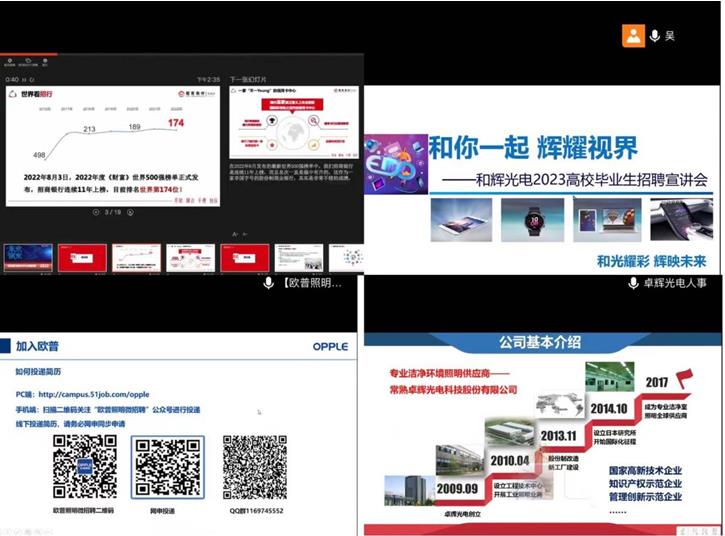Image resolution: width=725 pixels, height=536 pixels.
Task: Click the middle icon in presenter view toolbar
Action: pos(28,62)
